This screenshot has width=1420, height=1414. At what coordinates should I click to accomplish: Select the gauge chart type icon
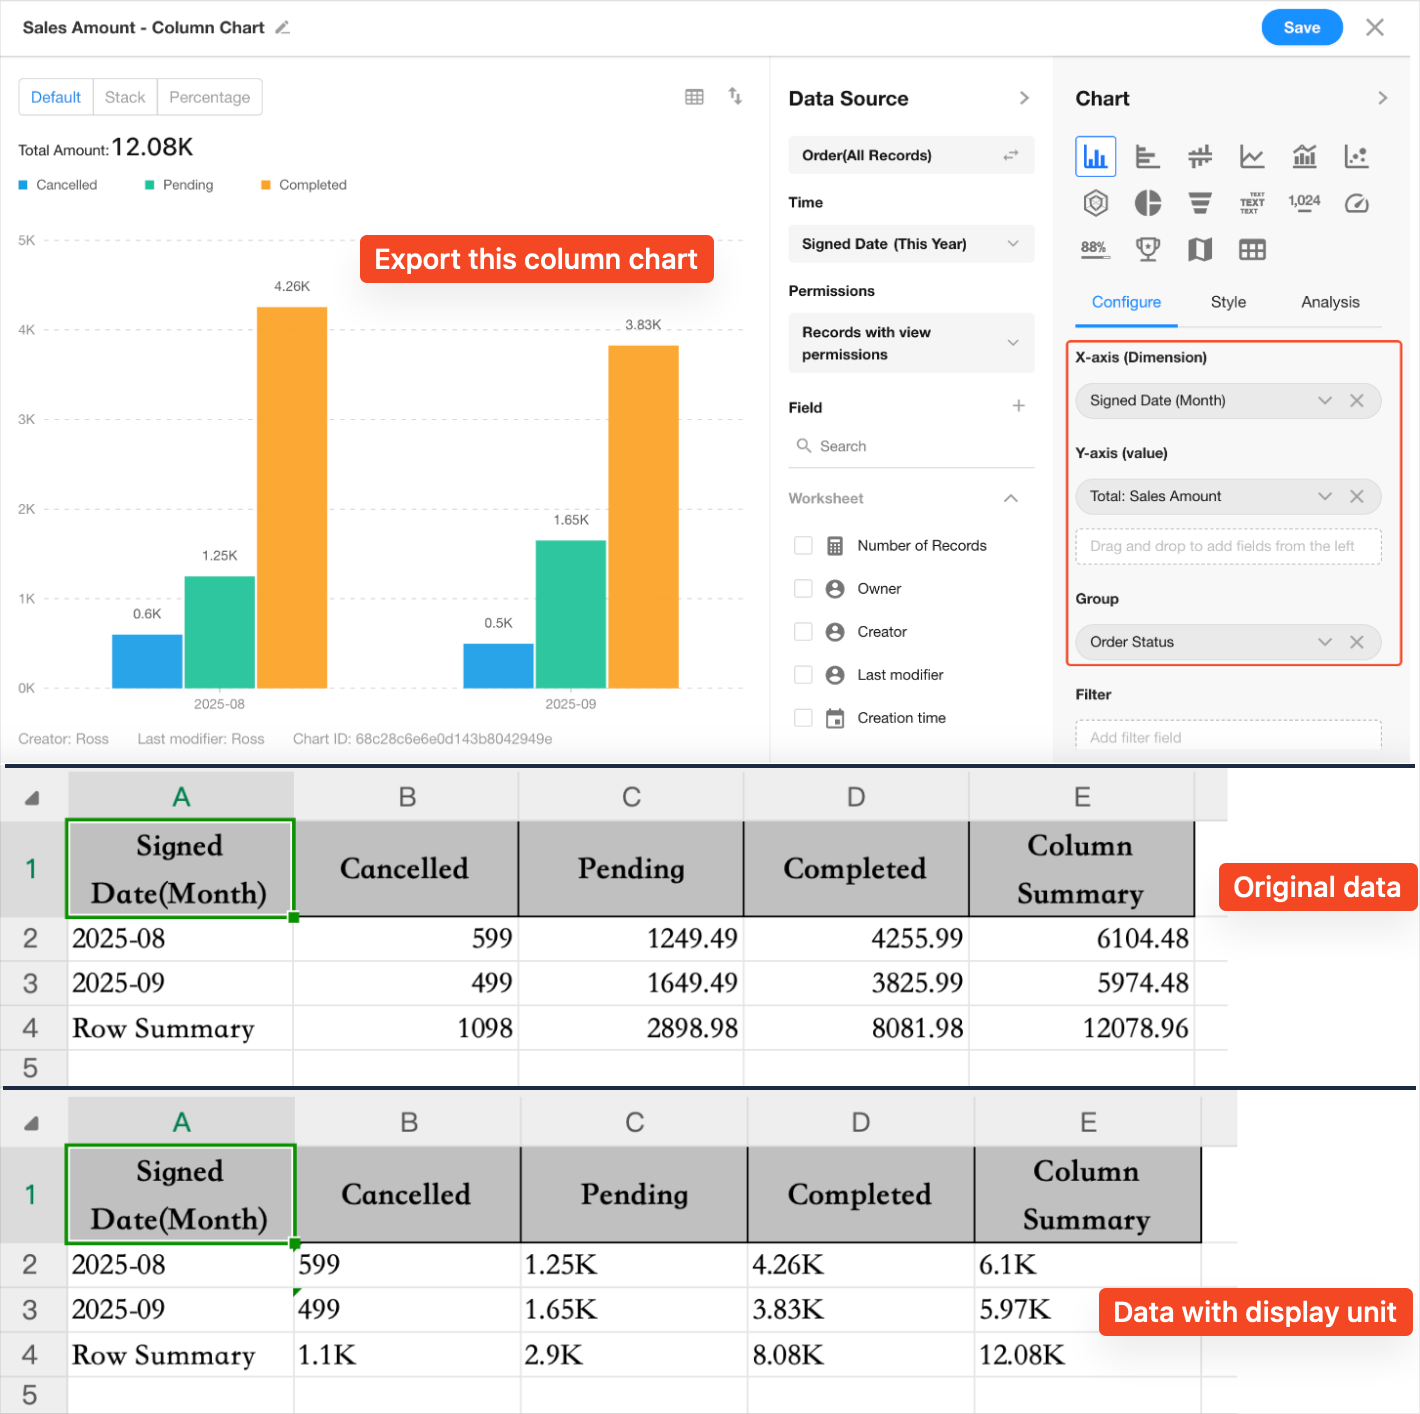[x=1356, y=203]
